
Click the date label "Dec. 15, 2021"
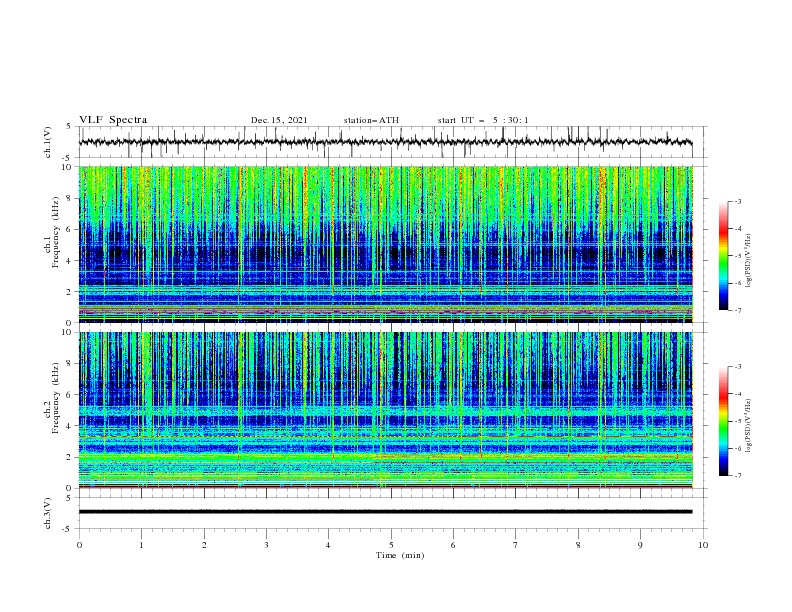pos(279,120)
